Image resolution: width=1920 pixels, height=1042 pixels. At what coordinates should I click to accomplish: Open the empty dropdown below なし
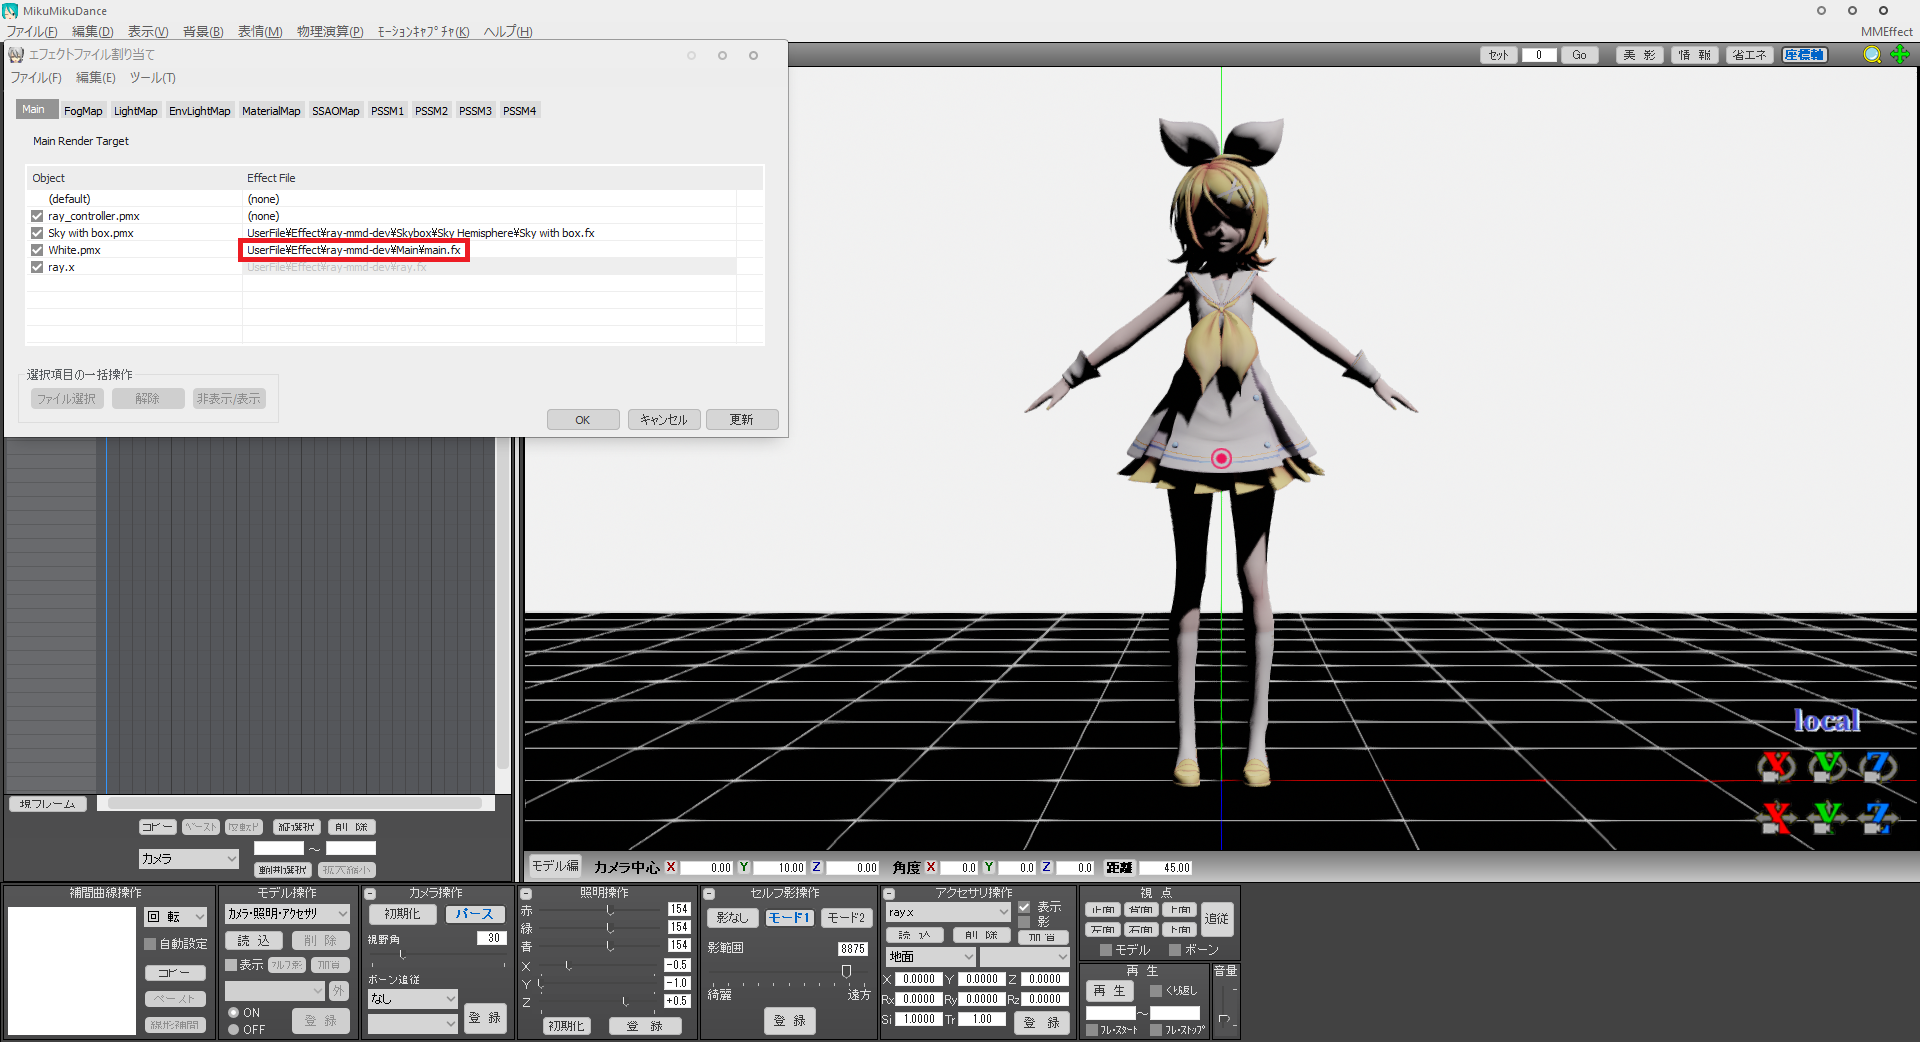pyautogui.click(x=412, y=1024)
